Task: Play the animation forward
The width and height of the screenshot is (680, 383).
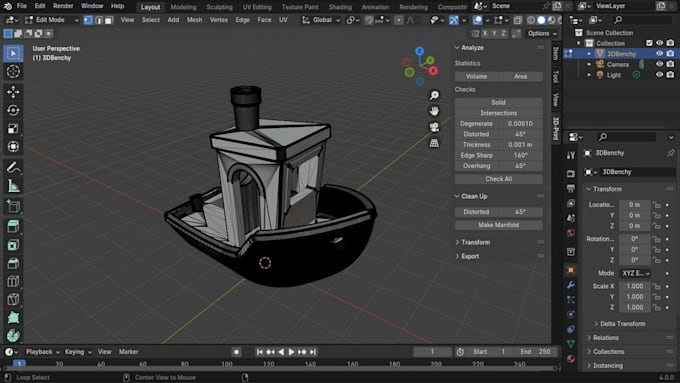Action: tap(291, 352)
